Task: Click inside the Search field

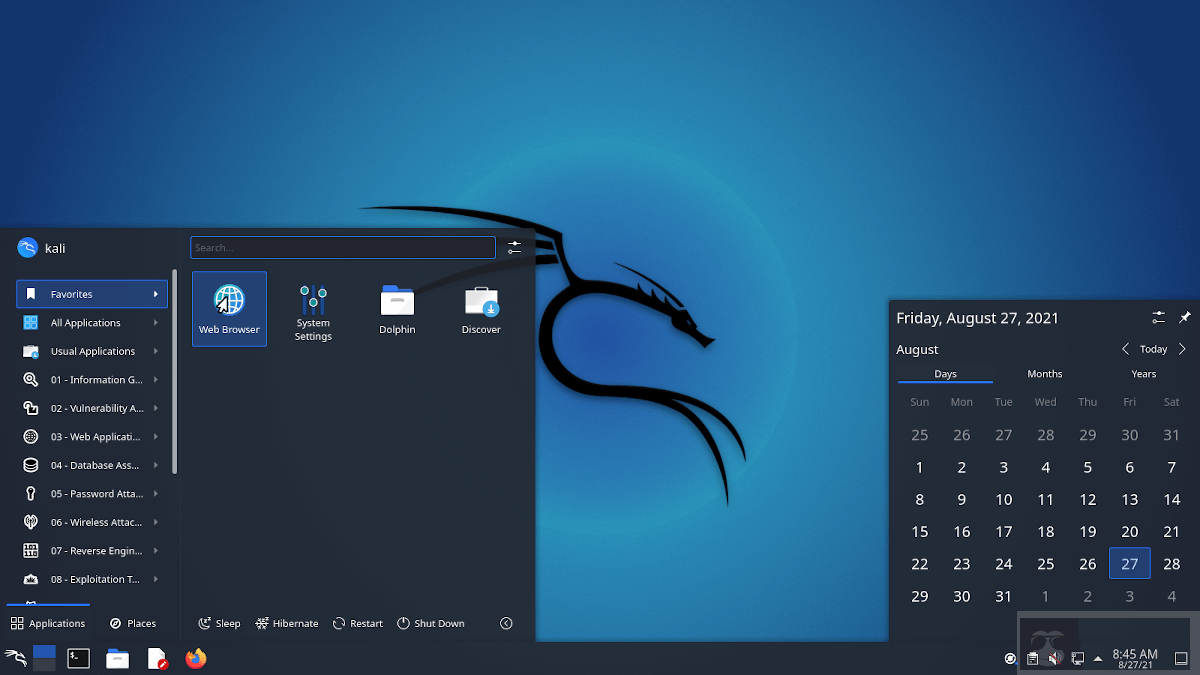Action: click(342, 247)
